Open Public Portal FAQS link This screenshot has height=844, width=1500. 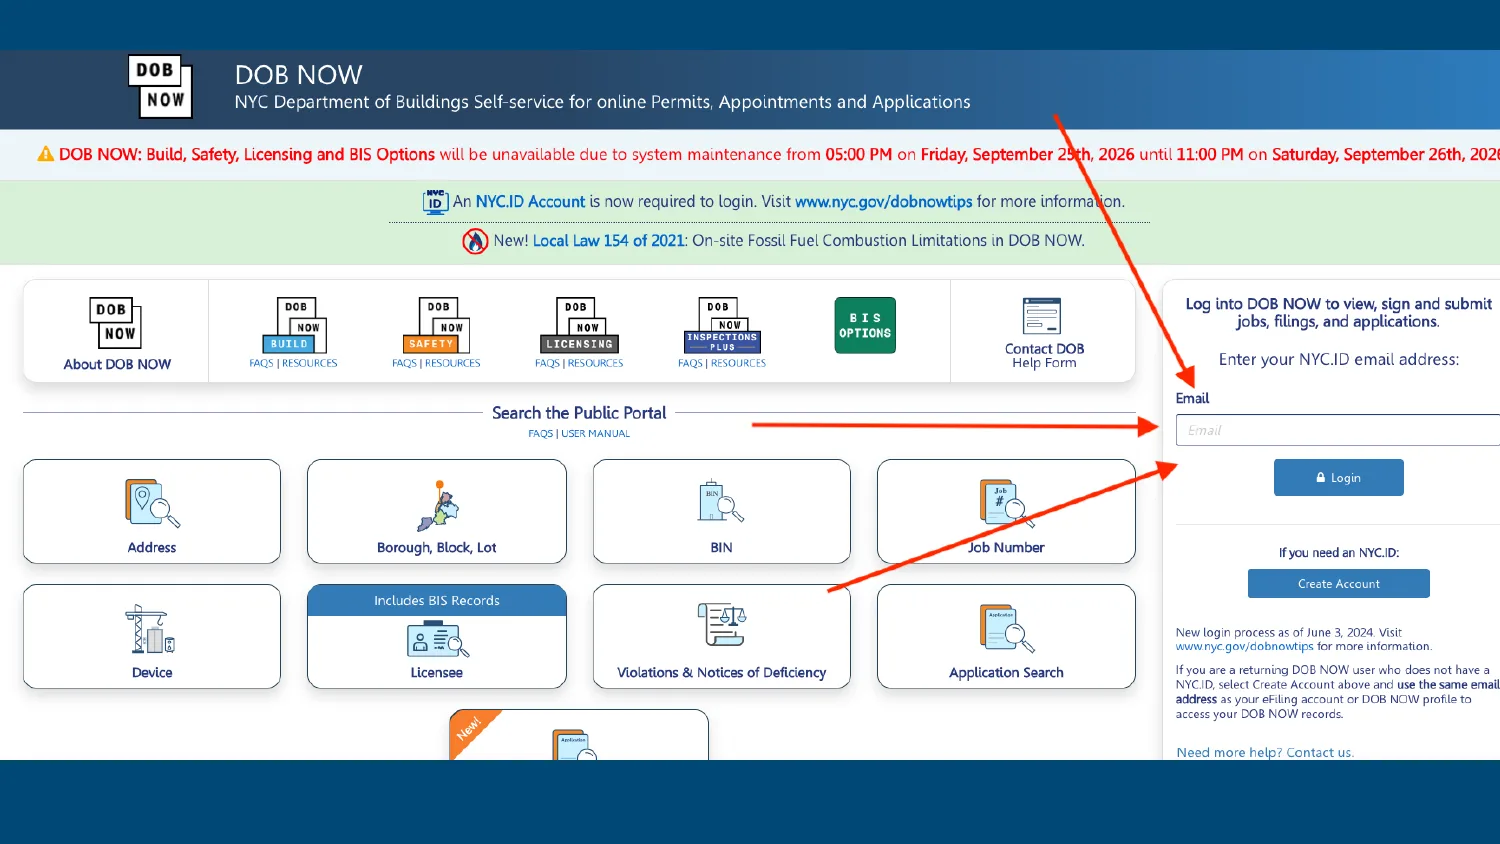pos(540,434)
